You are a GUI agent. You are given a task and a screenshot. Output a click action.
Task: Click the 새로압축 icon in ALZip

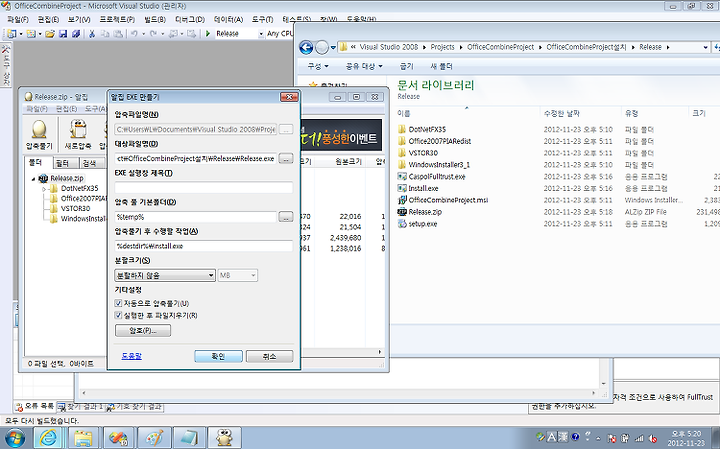(78, 134)
